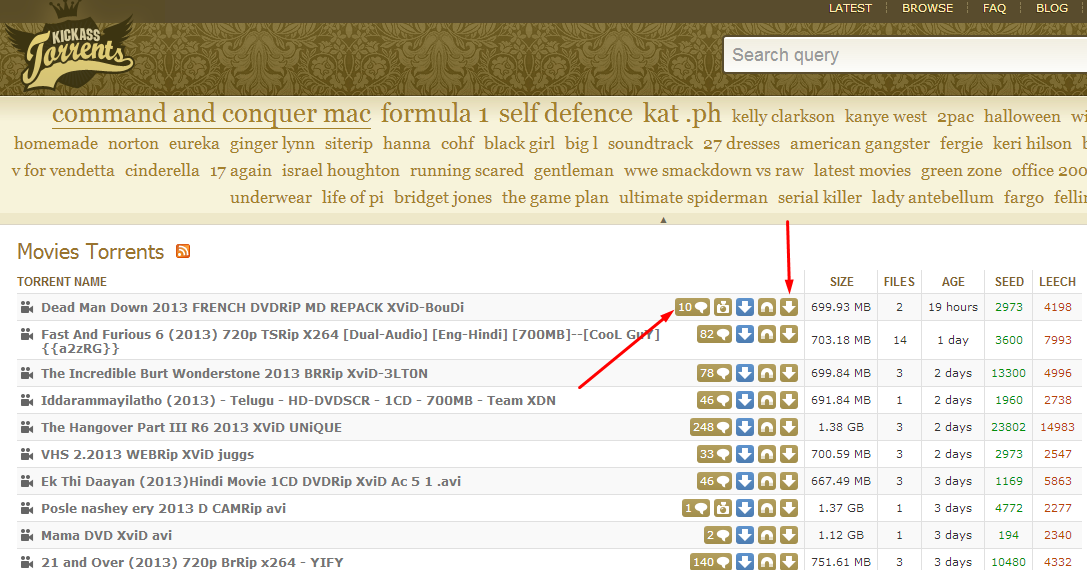
Task: Focus the Search query field
Action: pos(905,55)
